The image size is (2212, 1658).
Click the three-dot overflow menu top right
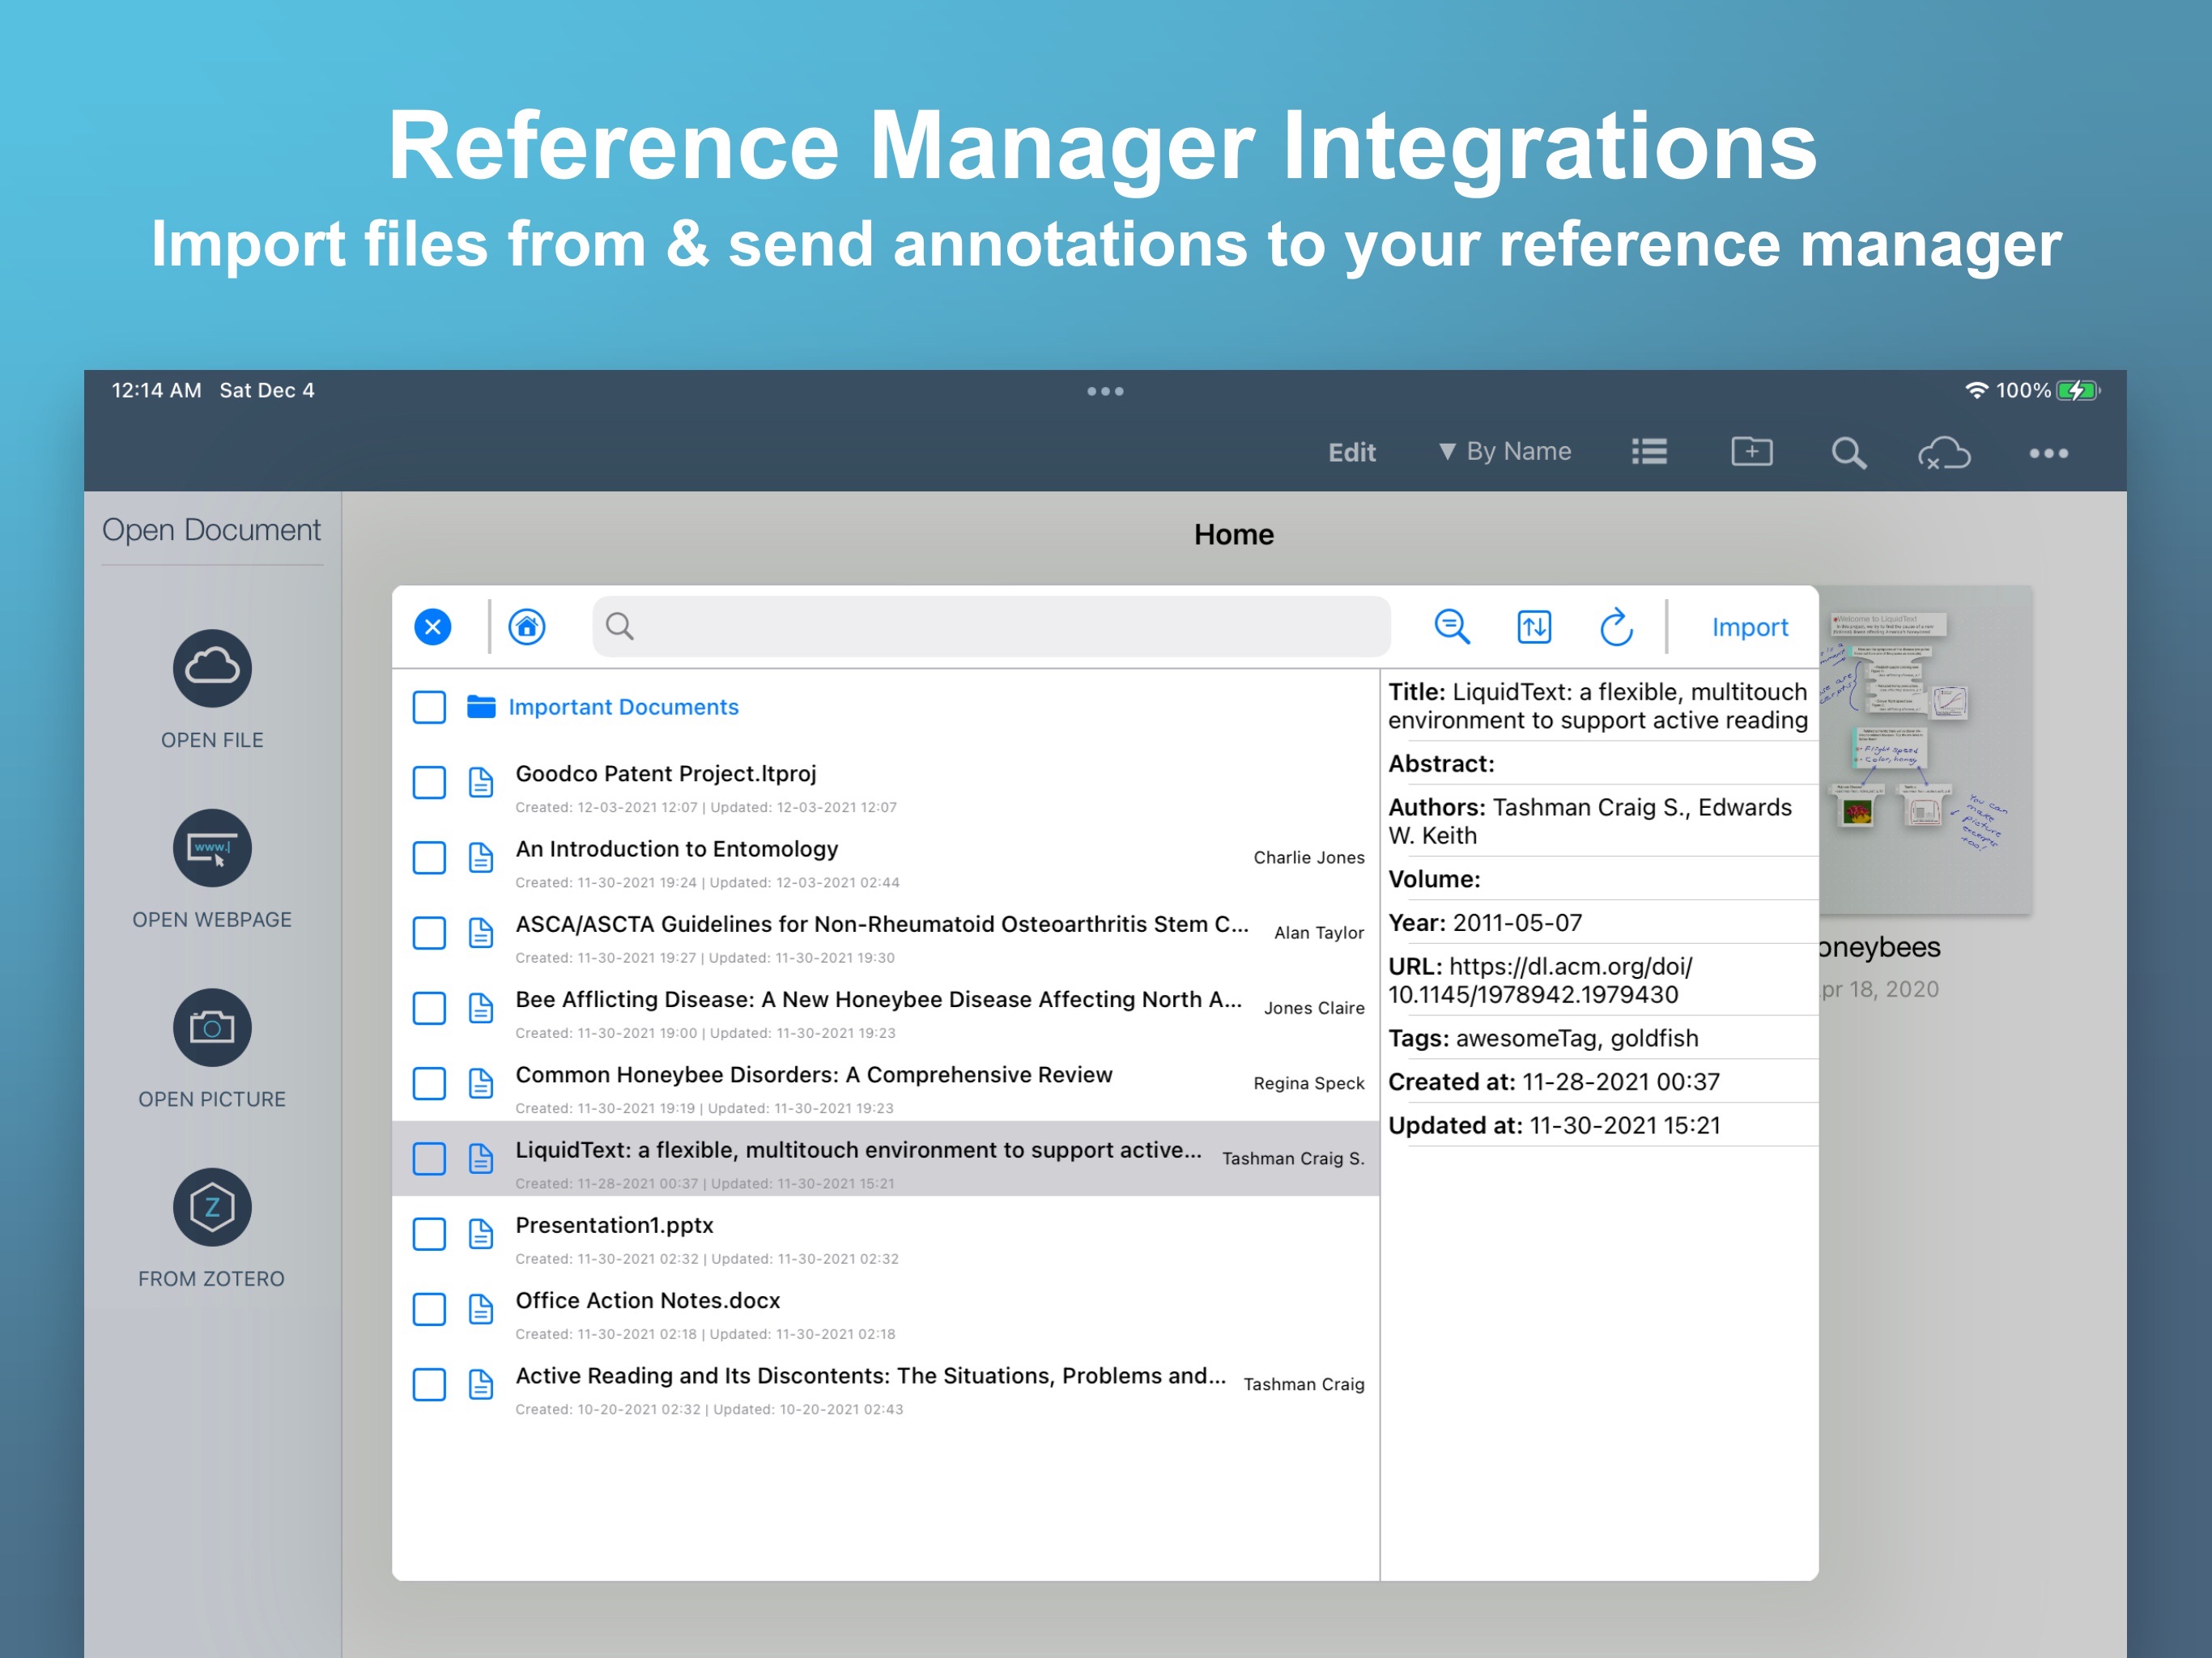pos(2050,453)
